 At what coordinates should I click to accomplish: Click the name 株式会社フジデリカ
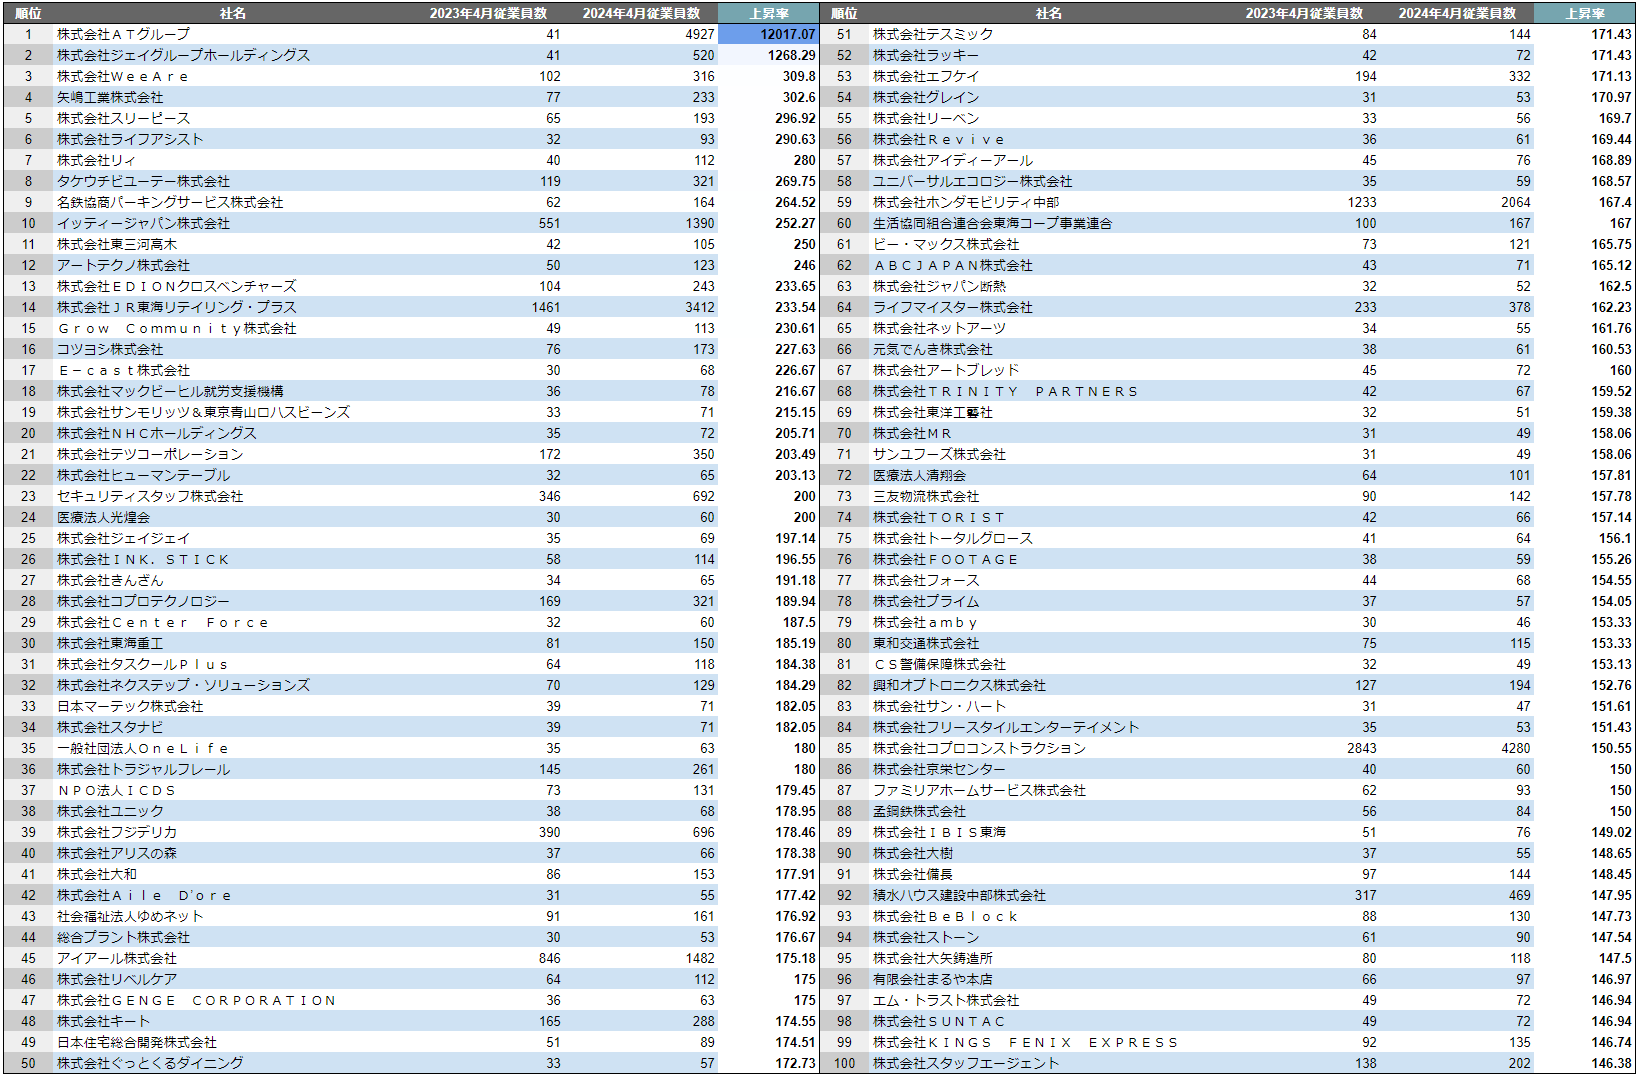coord(117,832)
